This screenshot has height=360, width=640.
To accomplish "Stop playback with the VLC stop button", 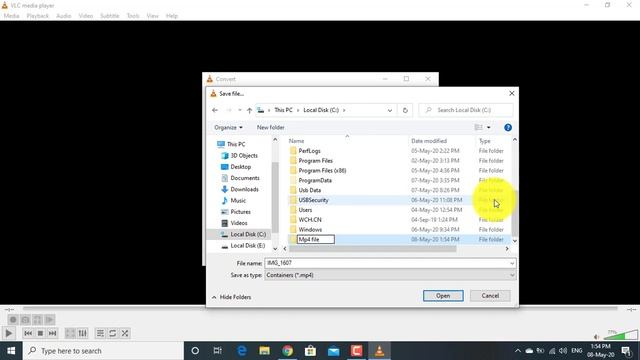I will coord(40,333).
